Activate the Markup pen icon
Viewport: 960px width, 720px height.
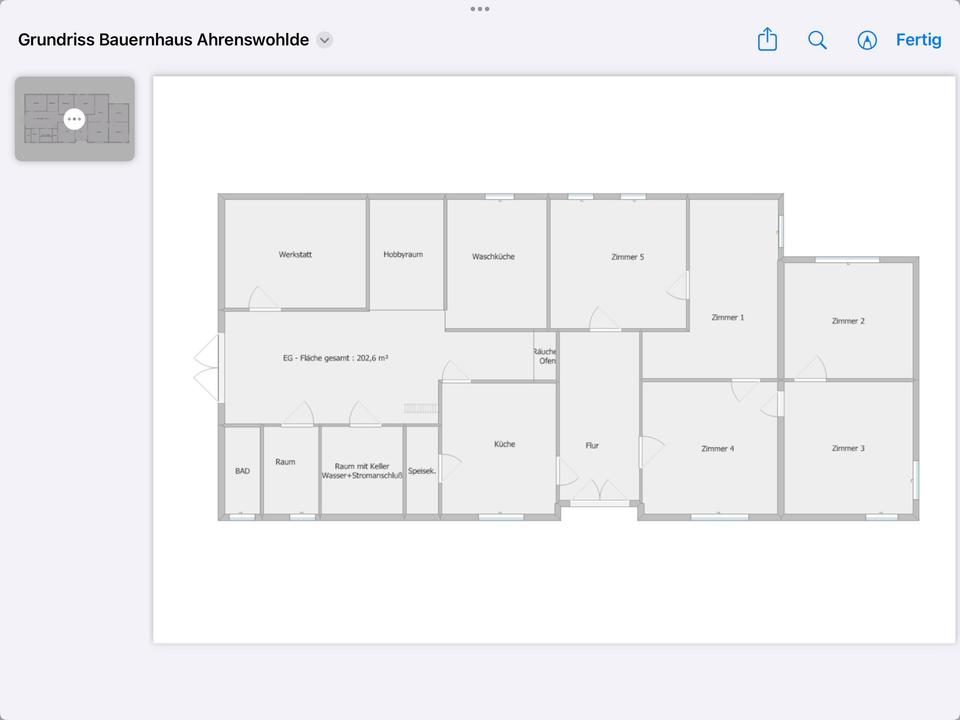(867, 40)
